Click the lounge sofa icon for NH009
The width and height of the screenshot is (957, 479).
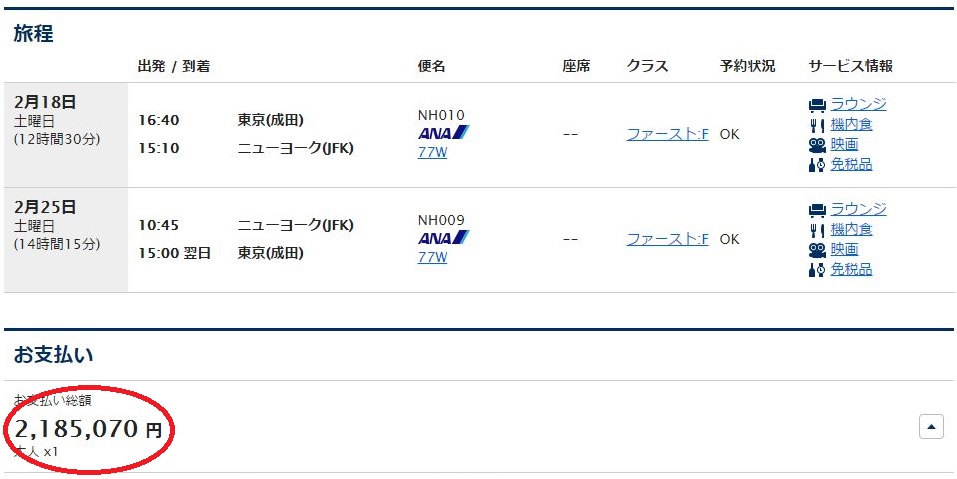coord(817,211)
